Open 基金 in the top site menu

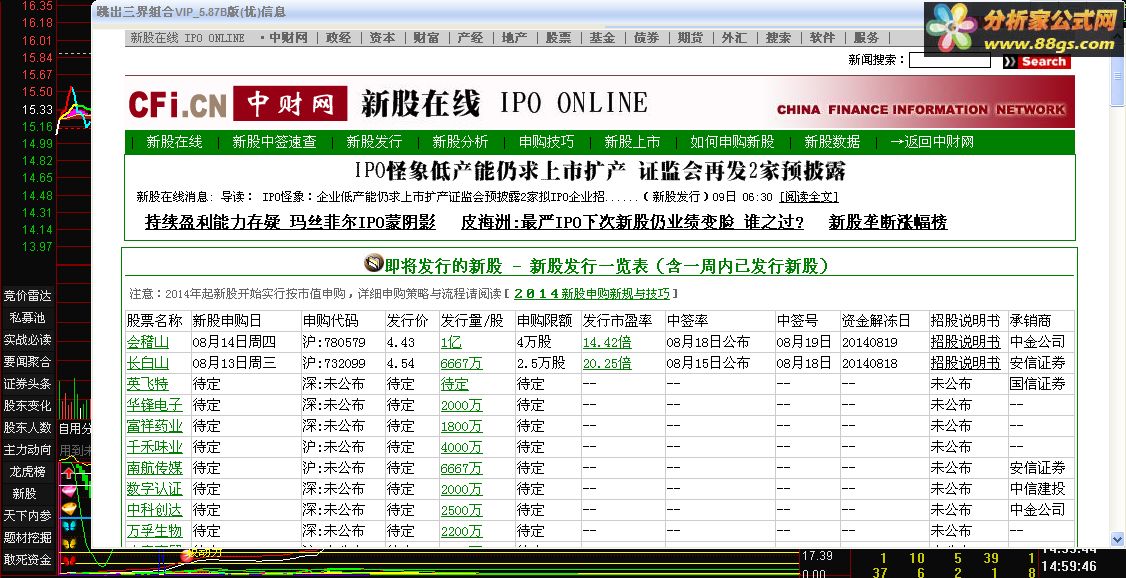602,38
